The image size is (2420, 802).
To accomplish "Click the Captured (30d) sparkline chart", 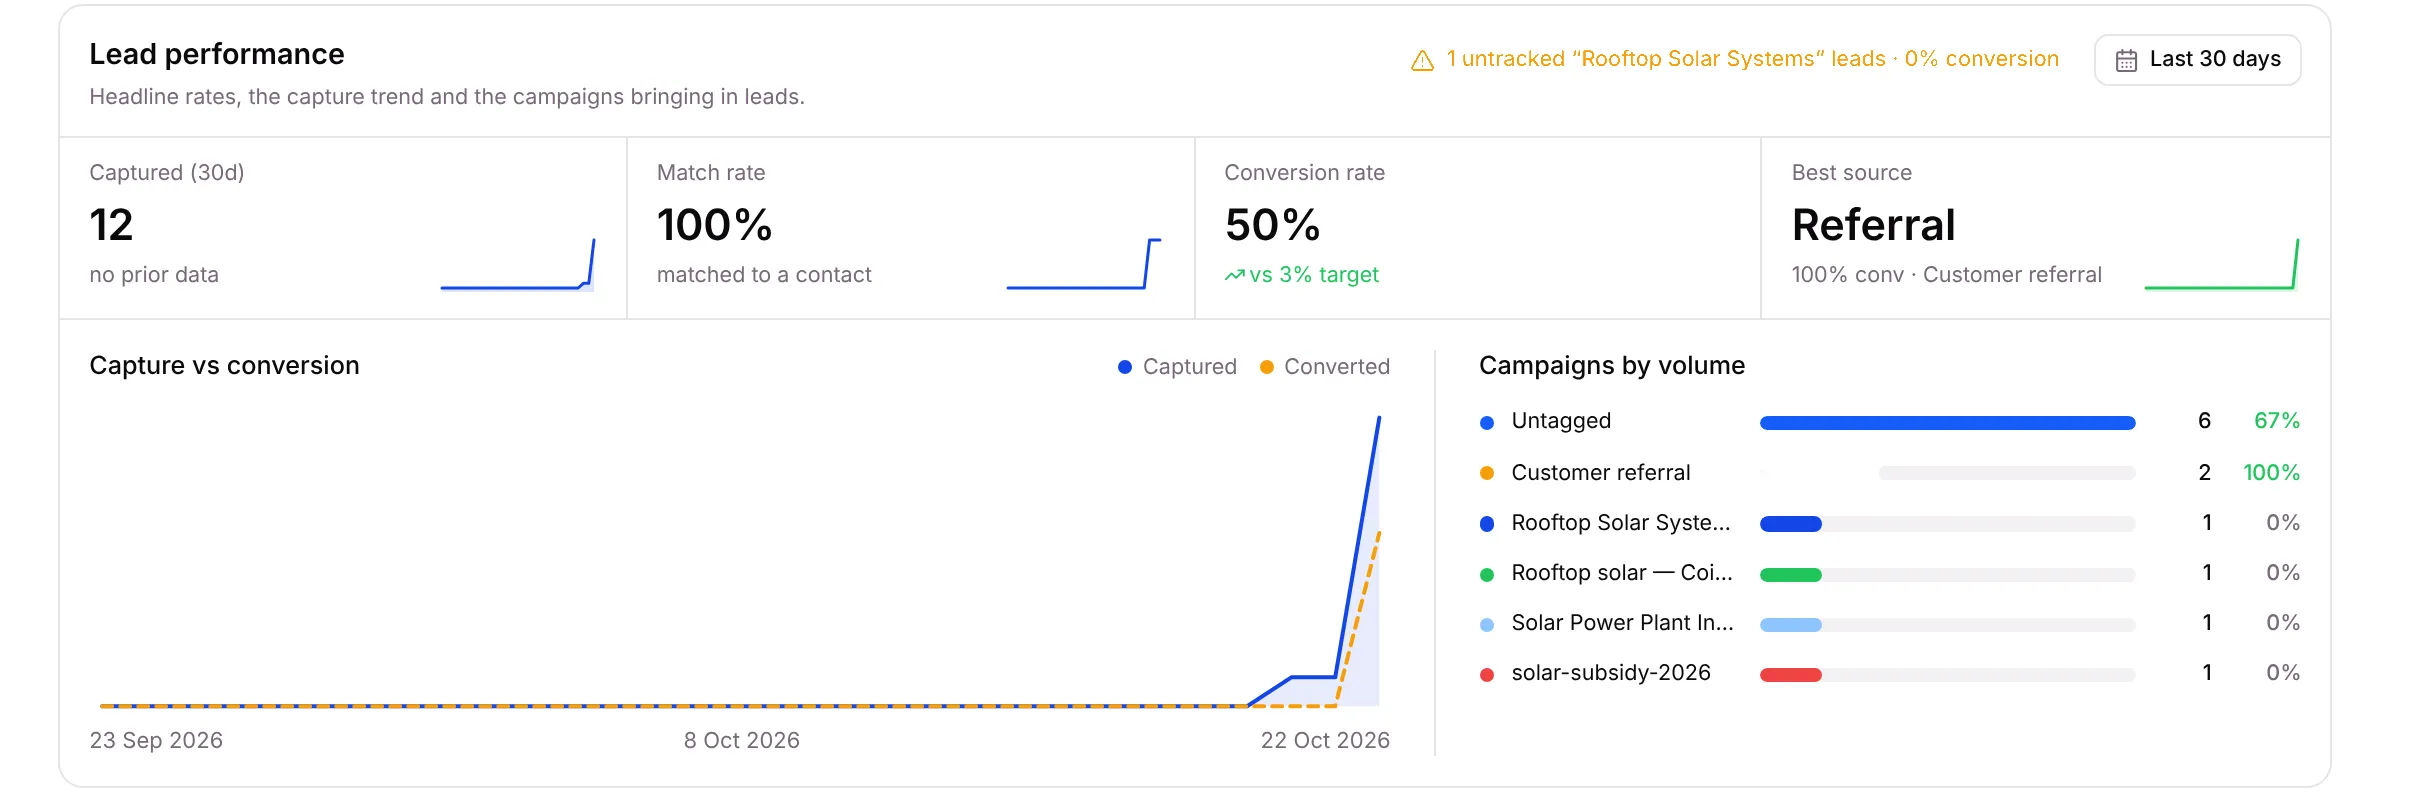I will point(518,265).
